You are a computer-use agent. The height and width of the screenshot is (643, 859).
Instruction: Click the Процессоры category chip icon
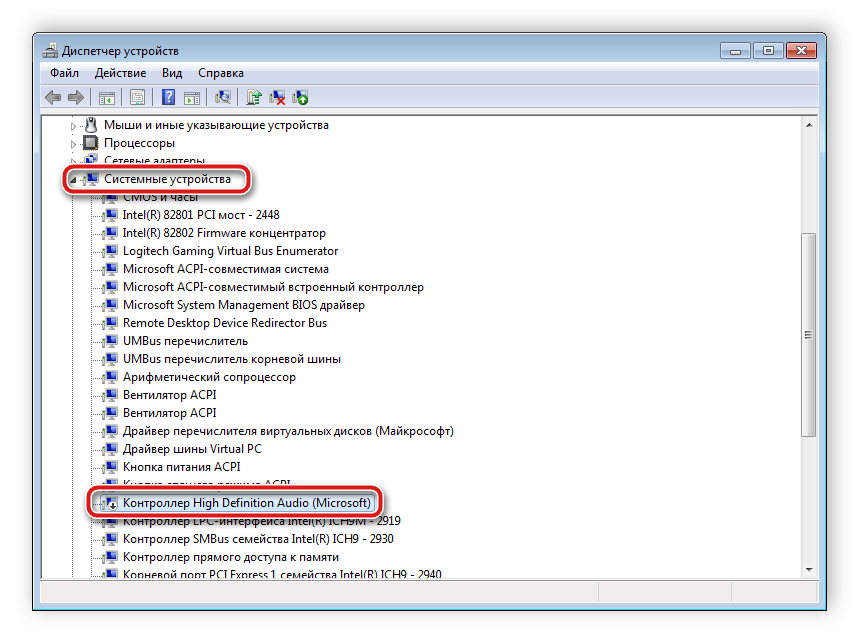coord(90,143)
